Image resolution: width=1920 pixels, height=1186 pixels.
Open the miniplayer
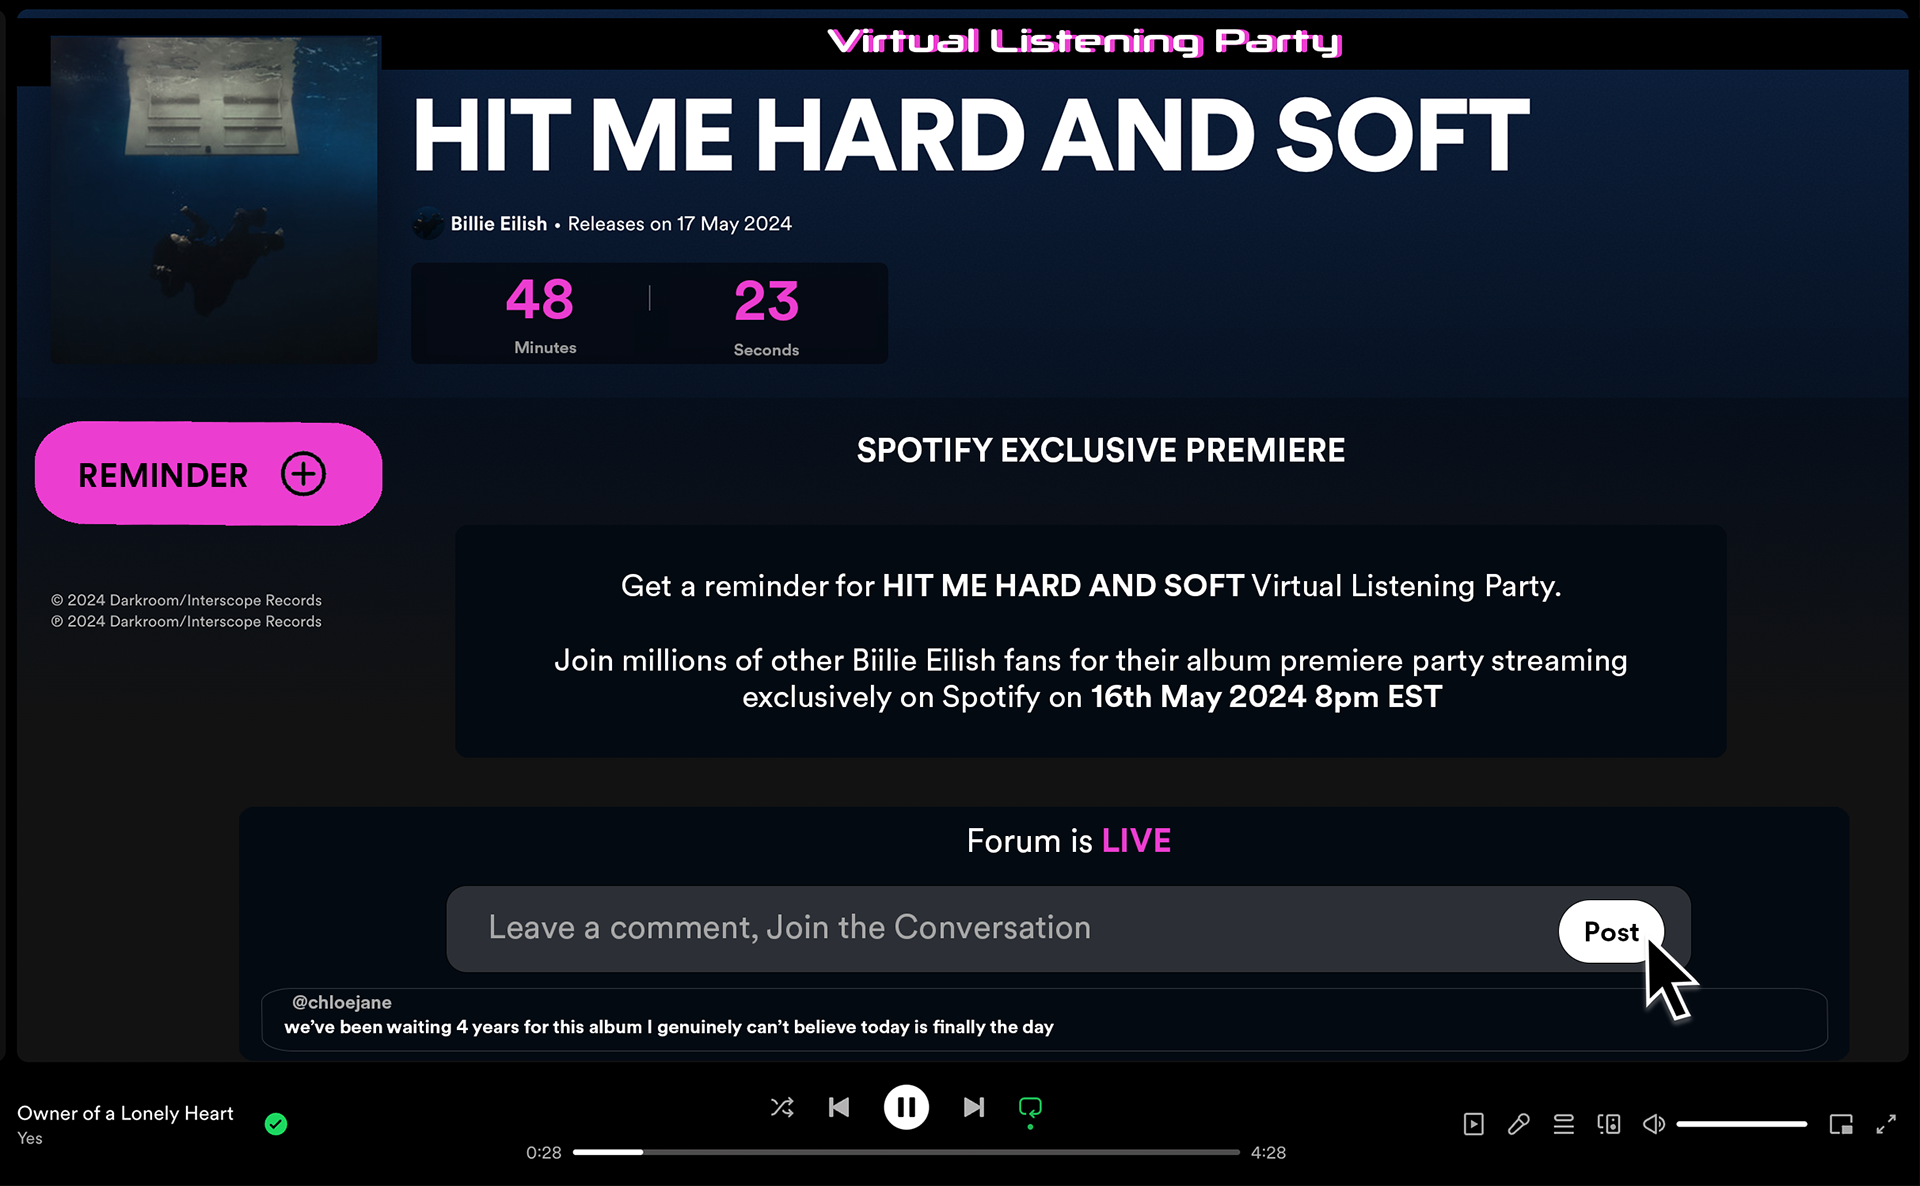(1840, 1124)
